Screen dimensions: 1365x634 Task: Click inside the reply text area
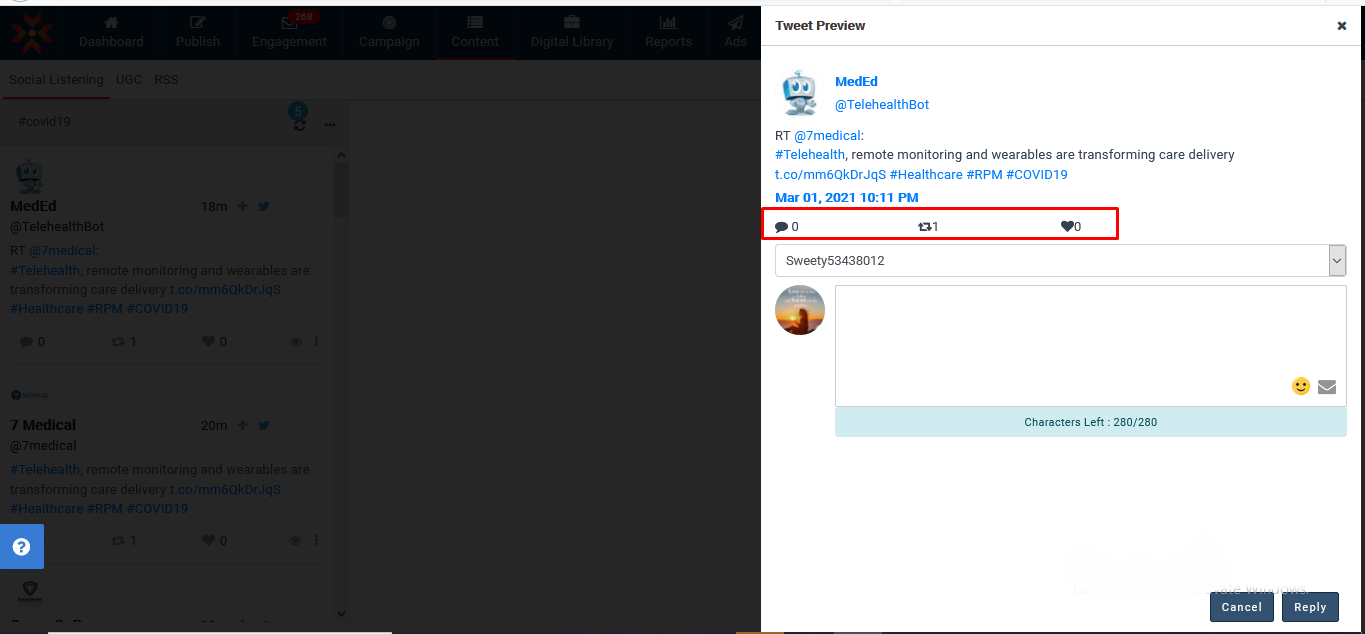click(x=1060, y=335)
